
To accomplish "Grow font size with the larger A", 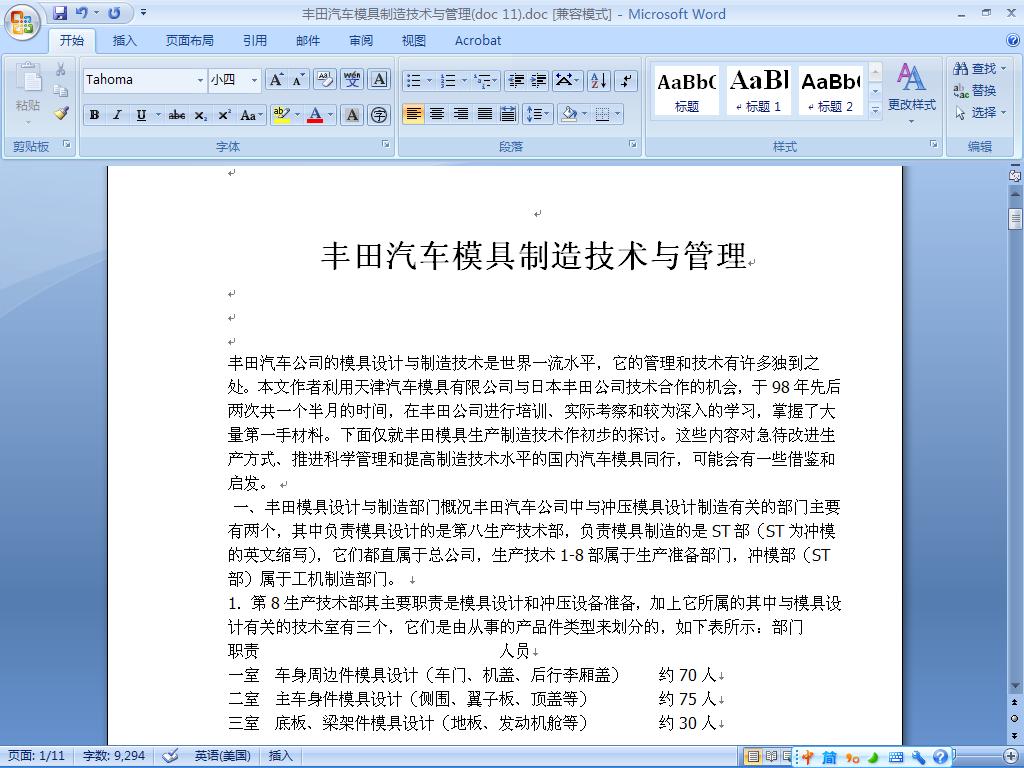I will coord(276,80).
